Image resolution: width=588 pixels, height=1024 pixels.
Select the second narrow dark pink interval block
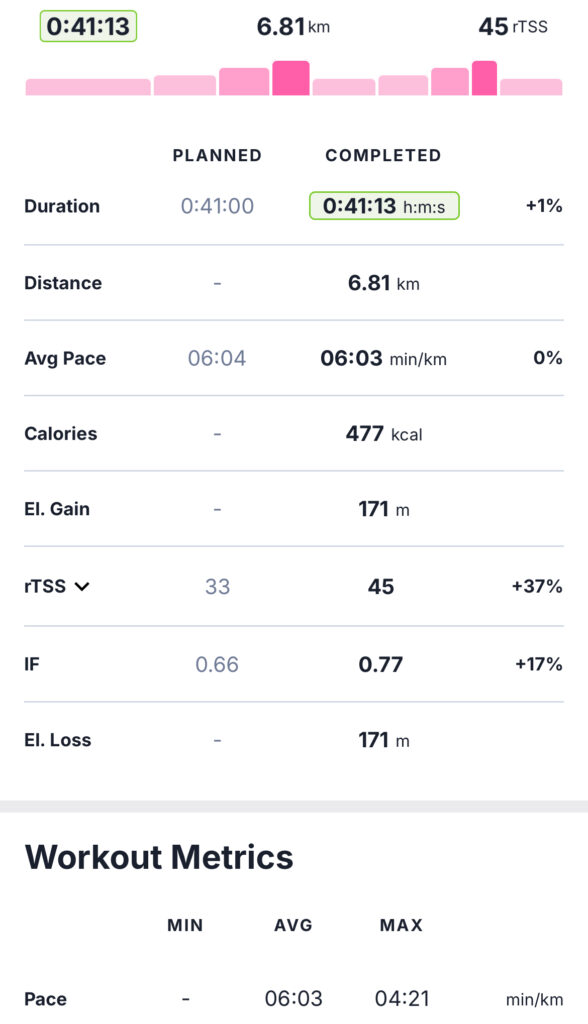tap(484, 78)
